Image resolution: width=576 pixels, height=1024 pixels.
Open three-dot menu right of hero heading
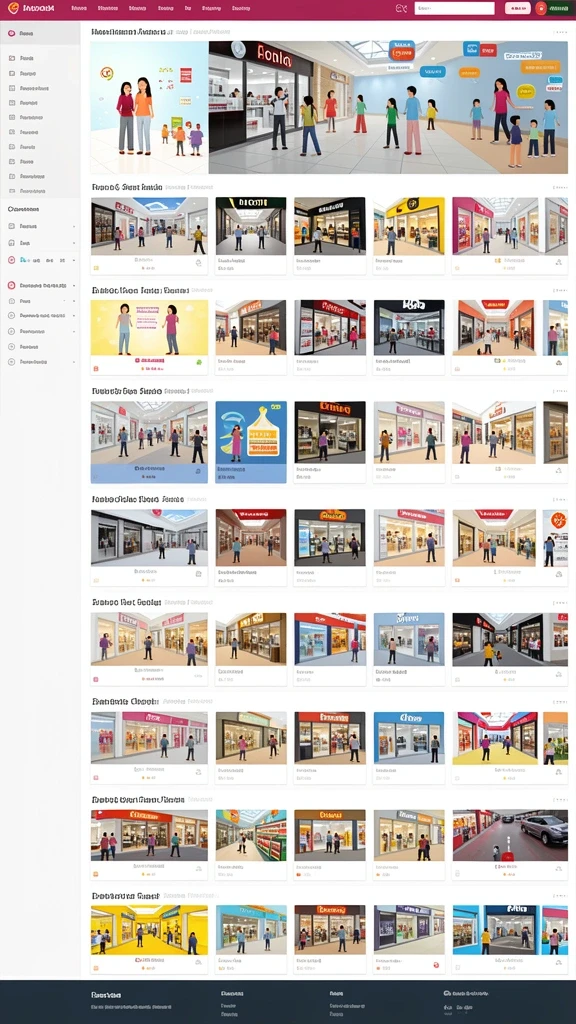click(x=560, y=31)
